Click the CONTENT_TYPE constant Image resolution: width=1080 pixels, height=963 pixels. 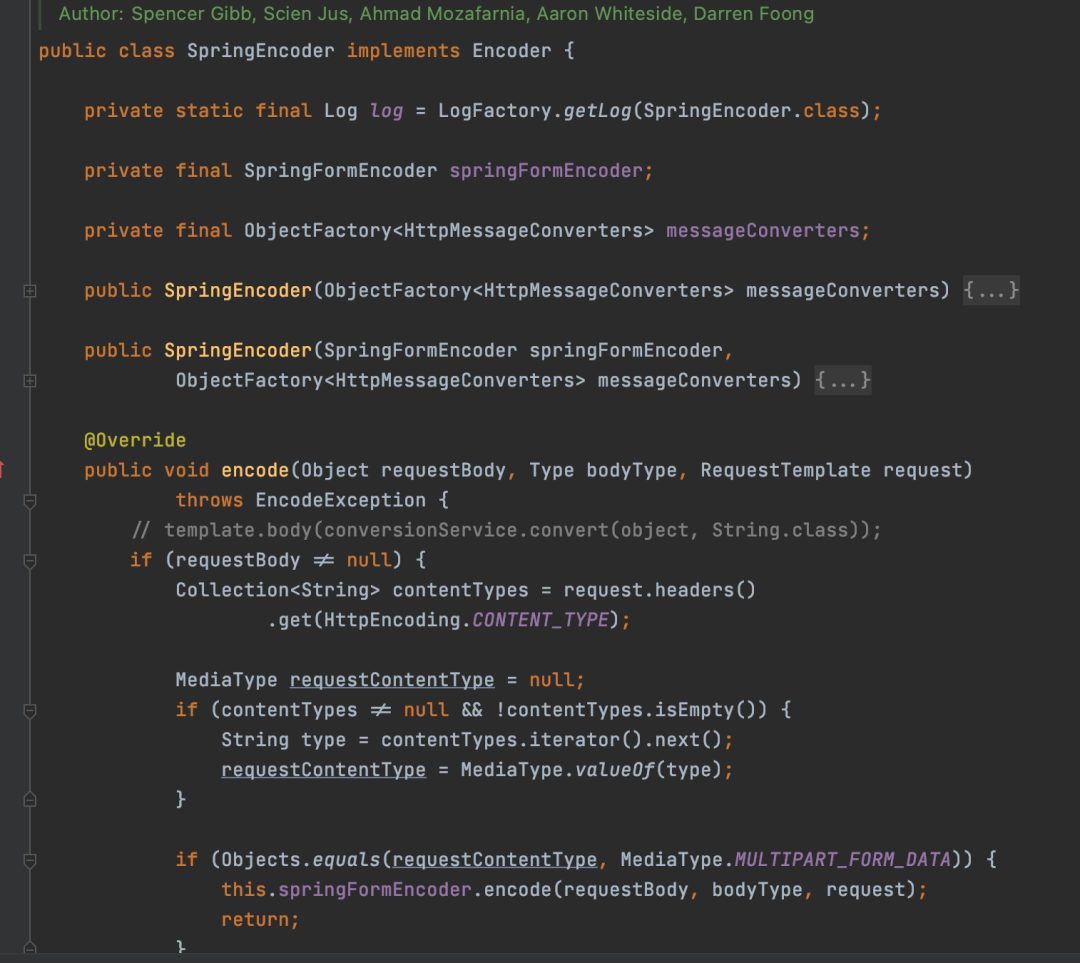[x=541, y=620]
